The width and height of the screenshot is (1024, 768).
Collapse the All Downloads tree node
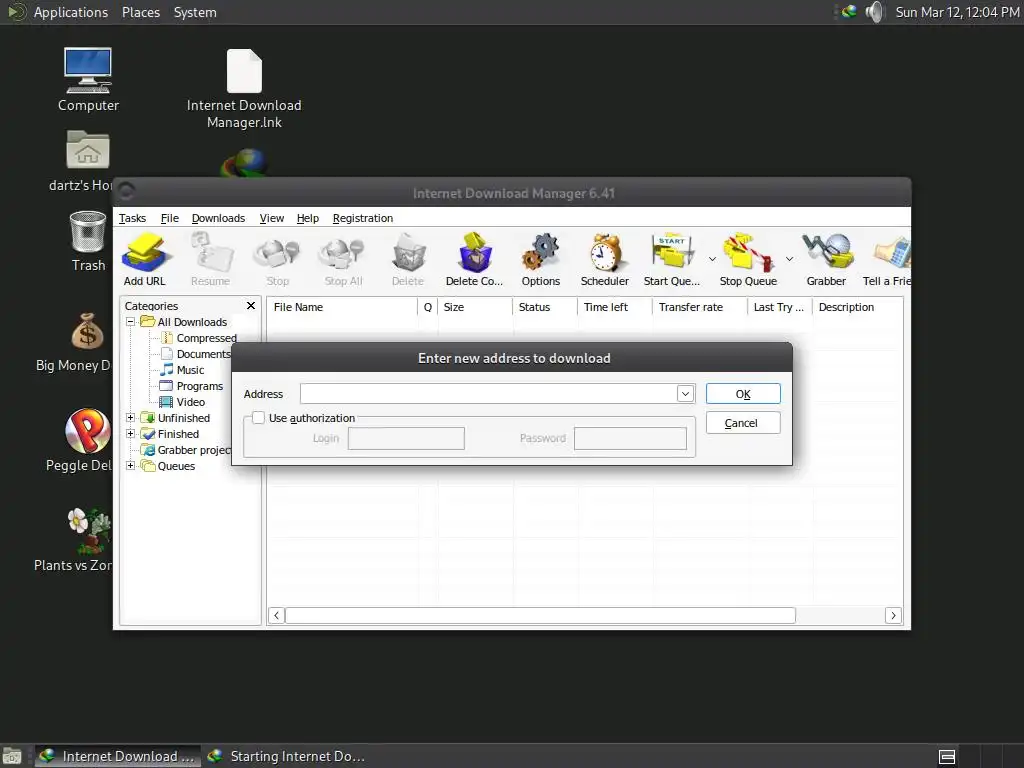(130, 322)
